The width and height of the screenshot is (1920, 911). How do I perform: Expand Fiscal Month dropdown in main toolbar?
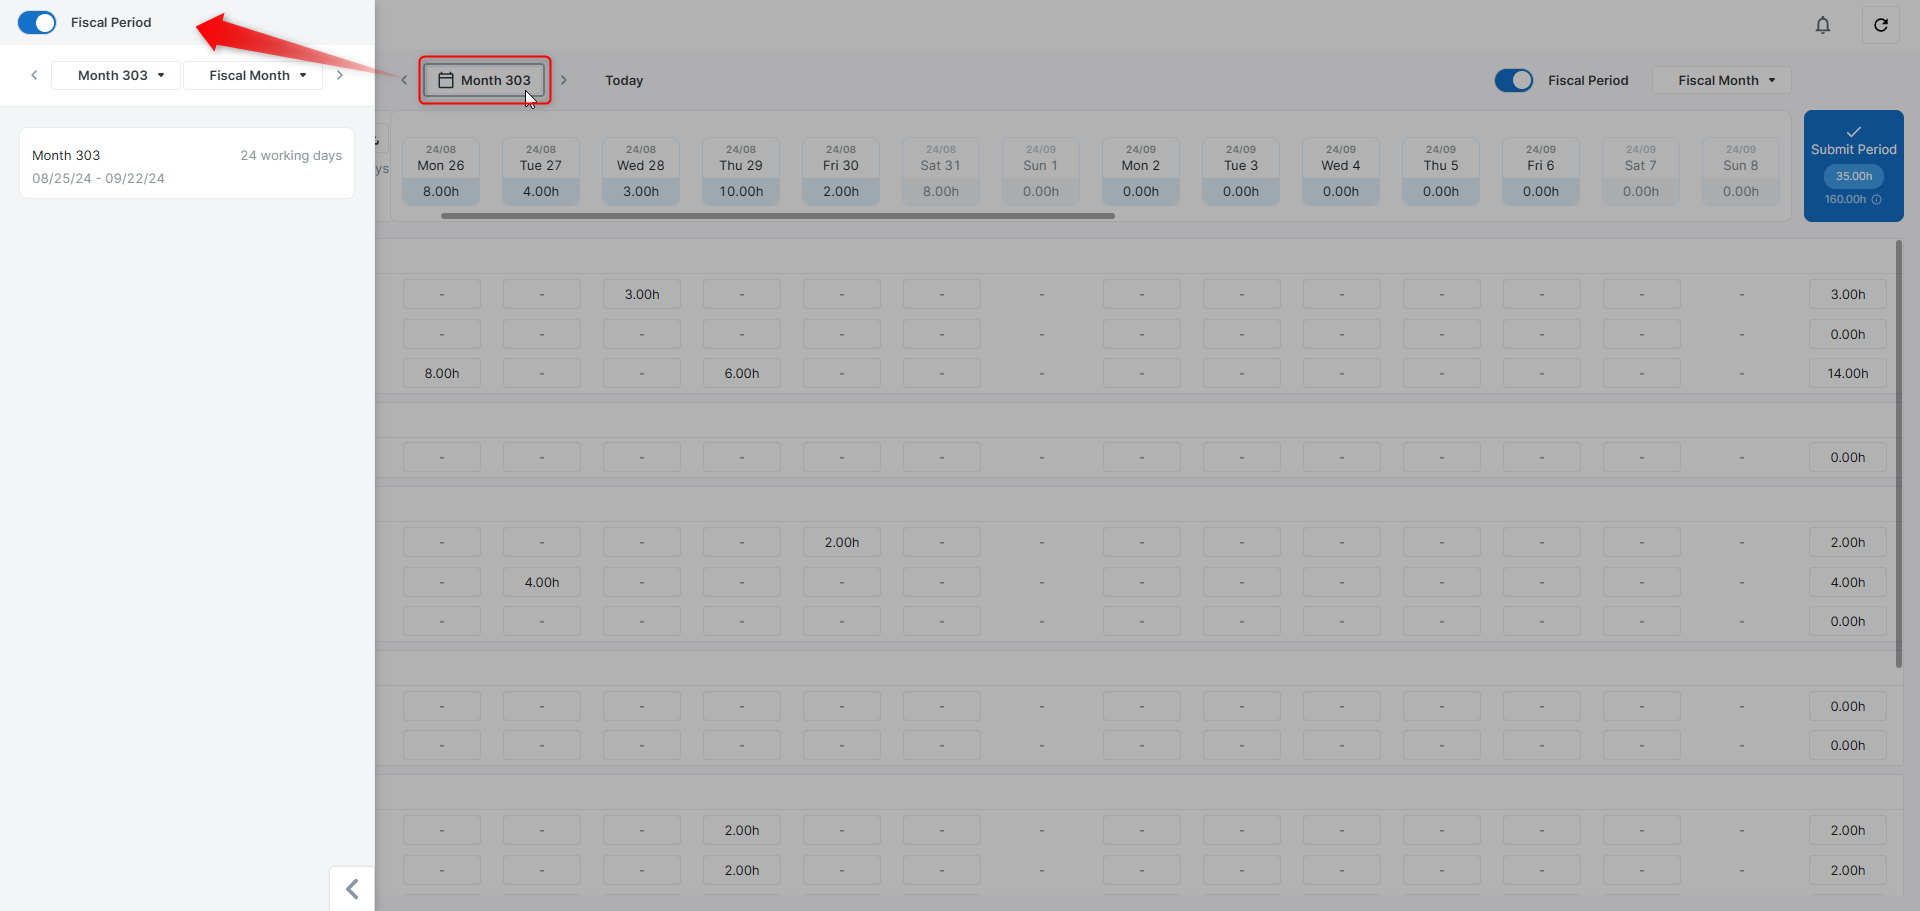click(1721, 80)
